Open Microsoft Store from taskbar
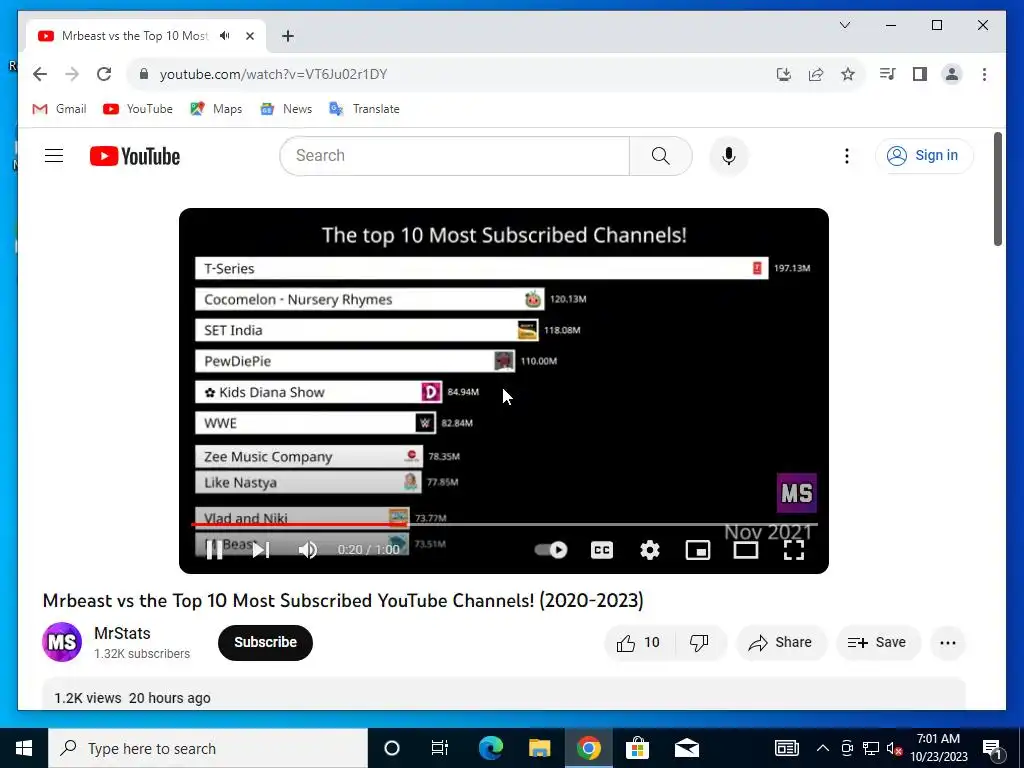The image size is (1024, 768). [x=637, y=748]
